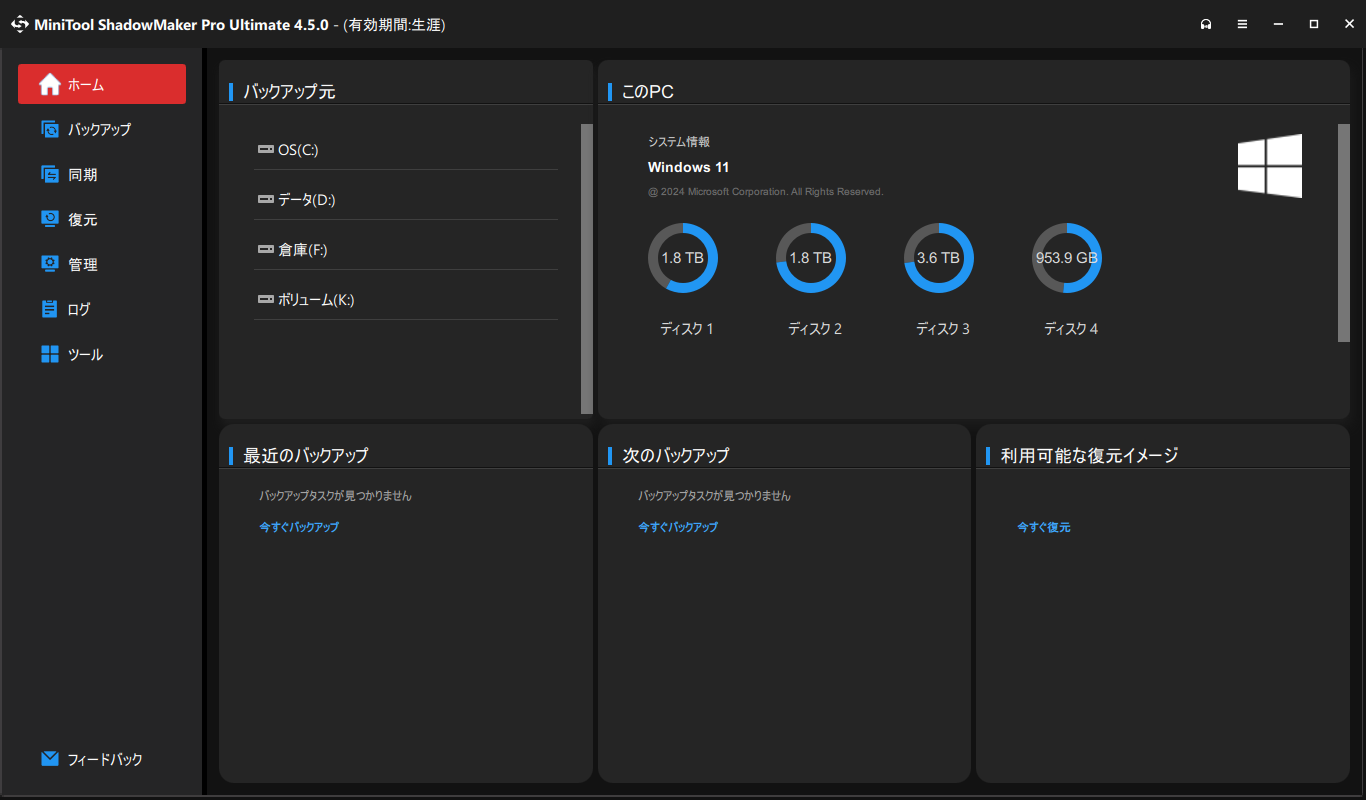The height and width of the screenshot is (800, 1366).
Task: Click the ボリューム(K:) drive icon
Action: coord(265,300)
